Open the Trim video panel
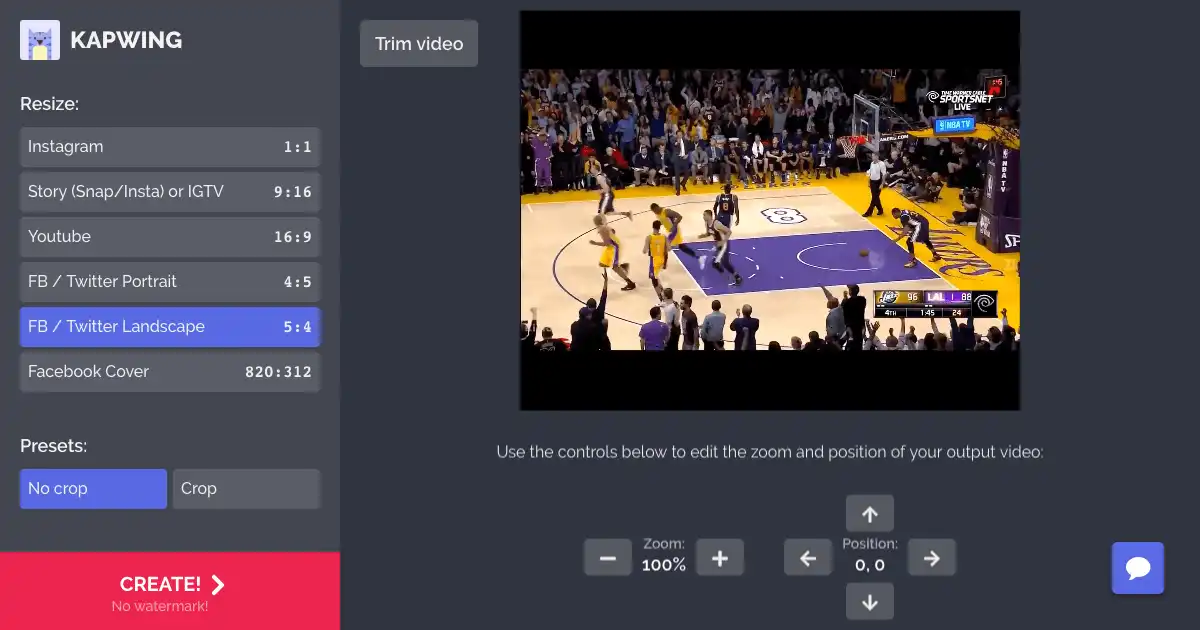This screenshot has height=630, width=1200. tap(418, 43)
